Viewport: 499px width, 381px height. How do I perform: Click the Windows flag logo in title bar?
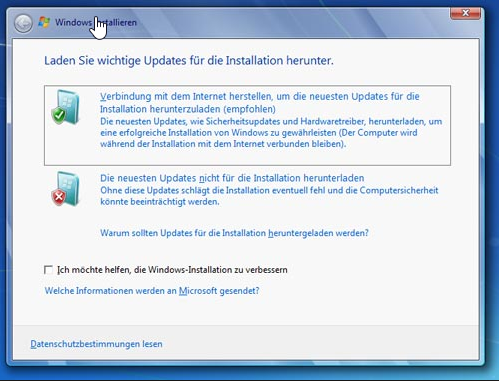point(44,22)
